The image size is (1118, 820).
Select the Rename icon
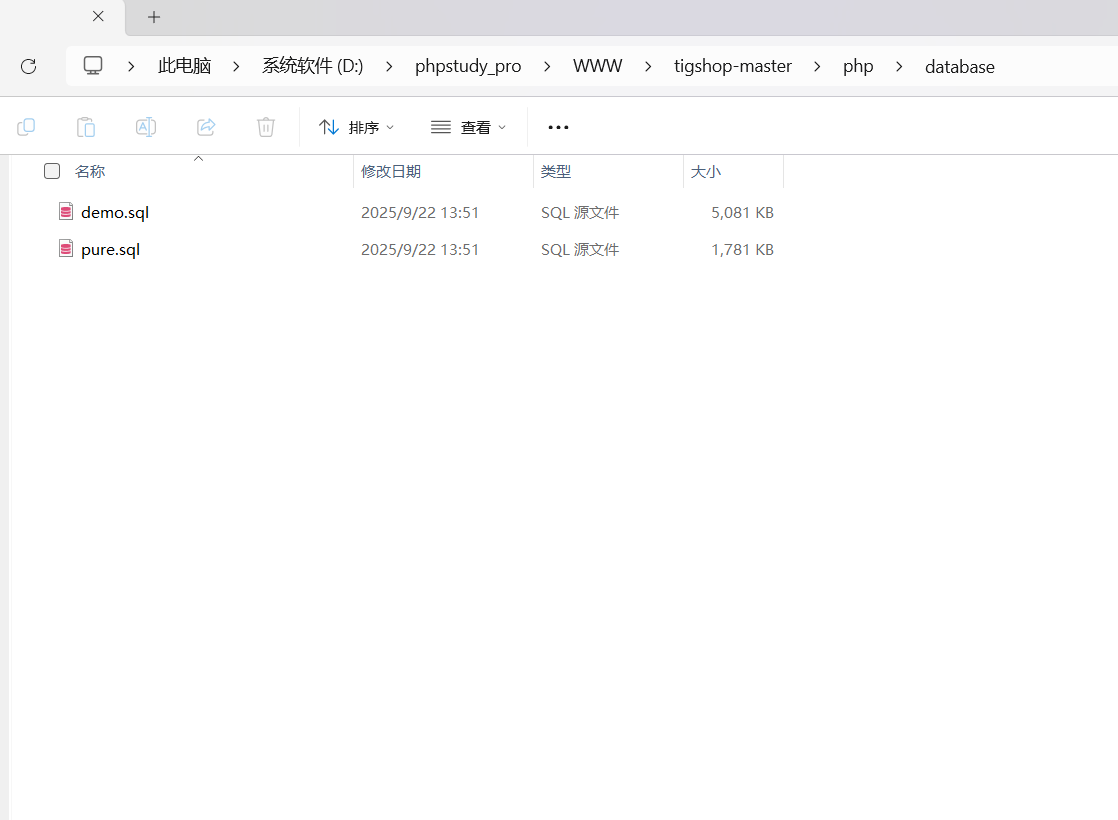coord(146,127)
